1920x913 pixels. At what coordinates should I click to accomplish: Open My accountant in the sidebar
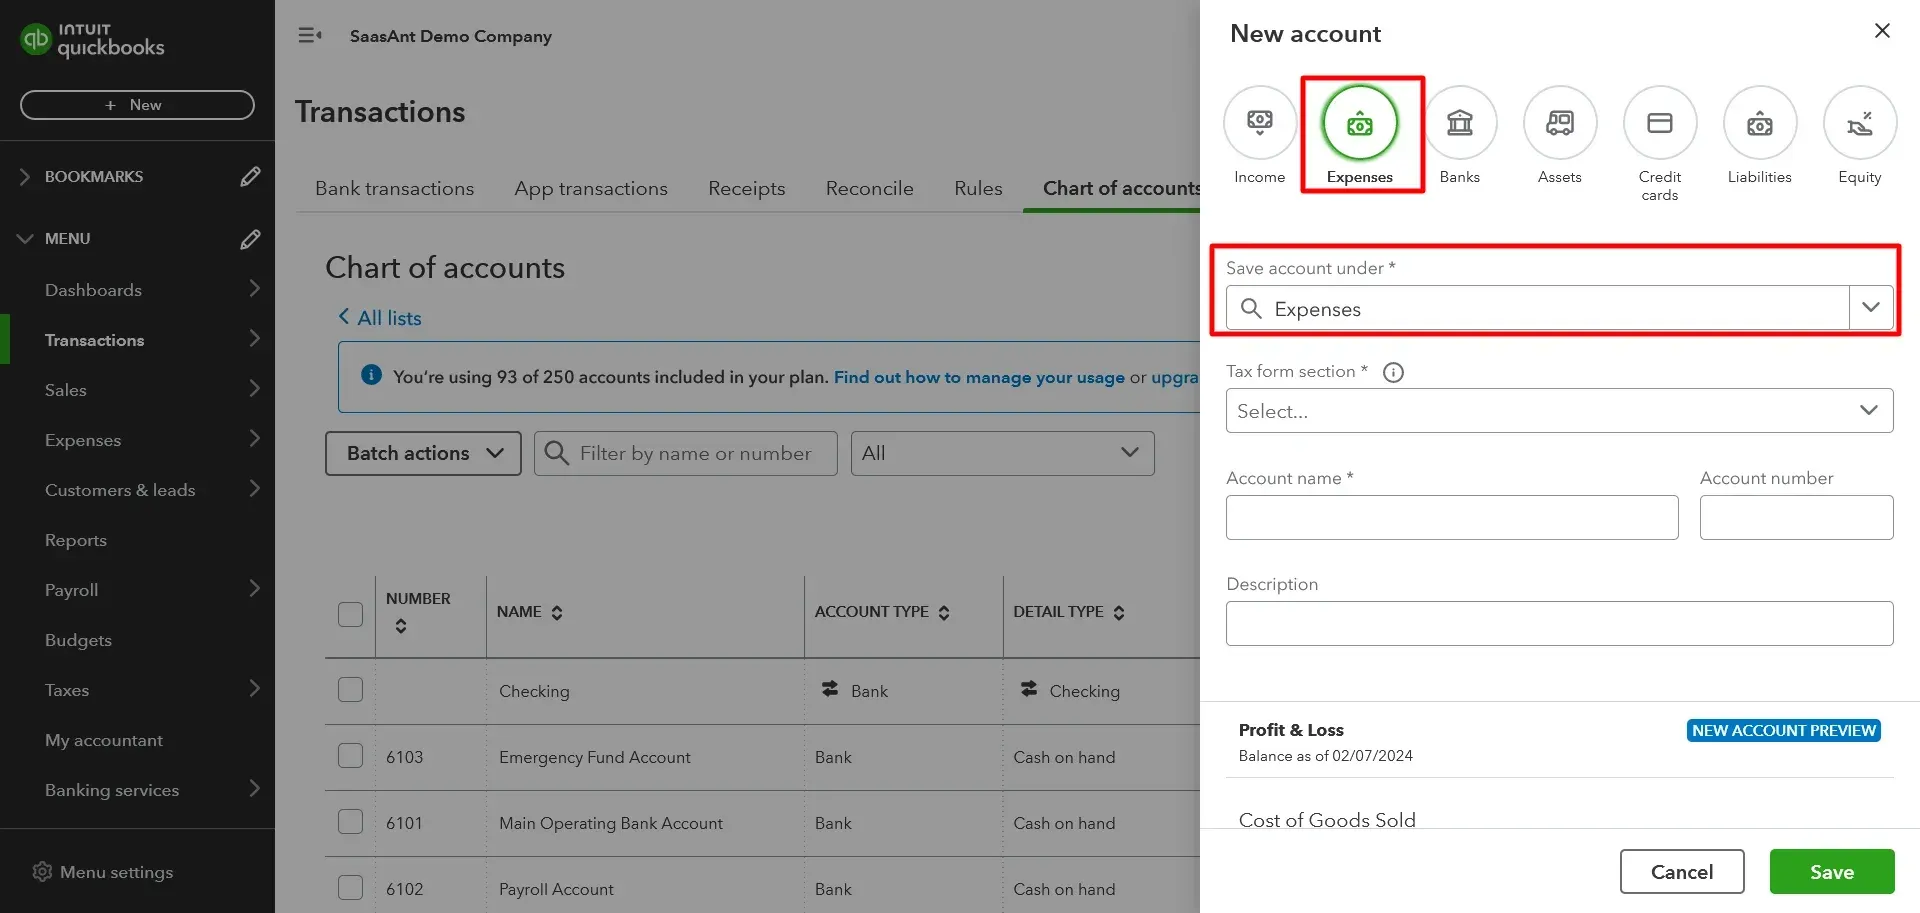pyautogui.click(x=104, y=740)
